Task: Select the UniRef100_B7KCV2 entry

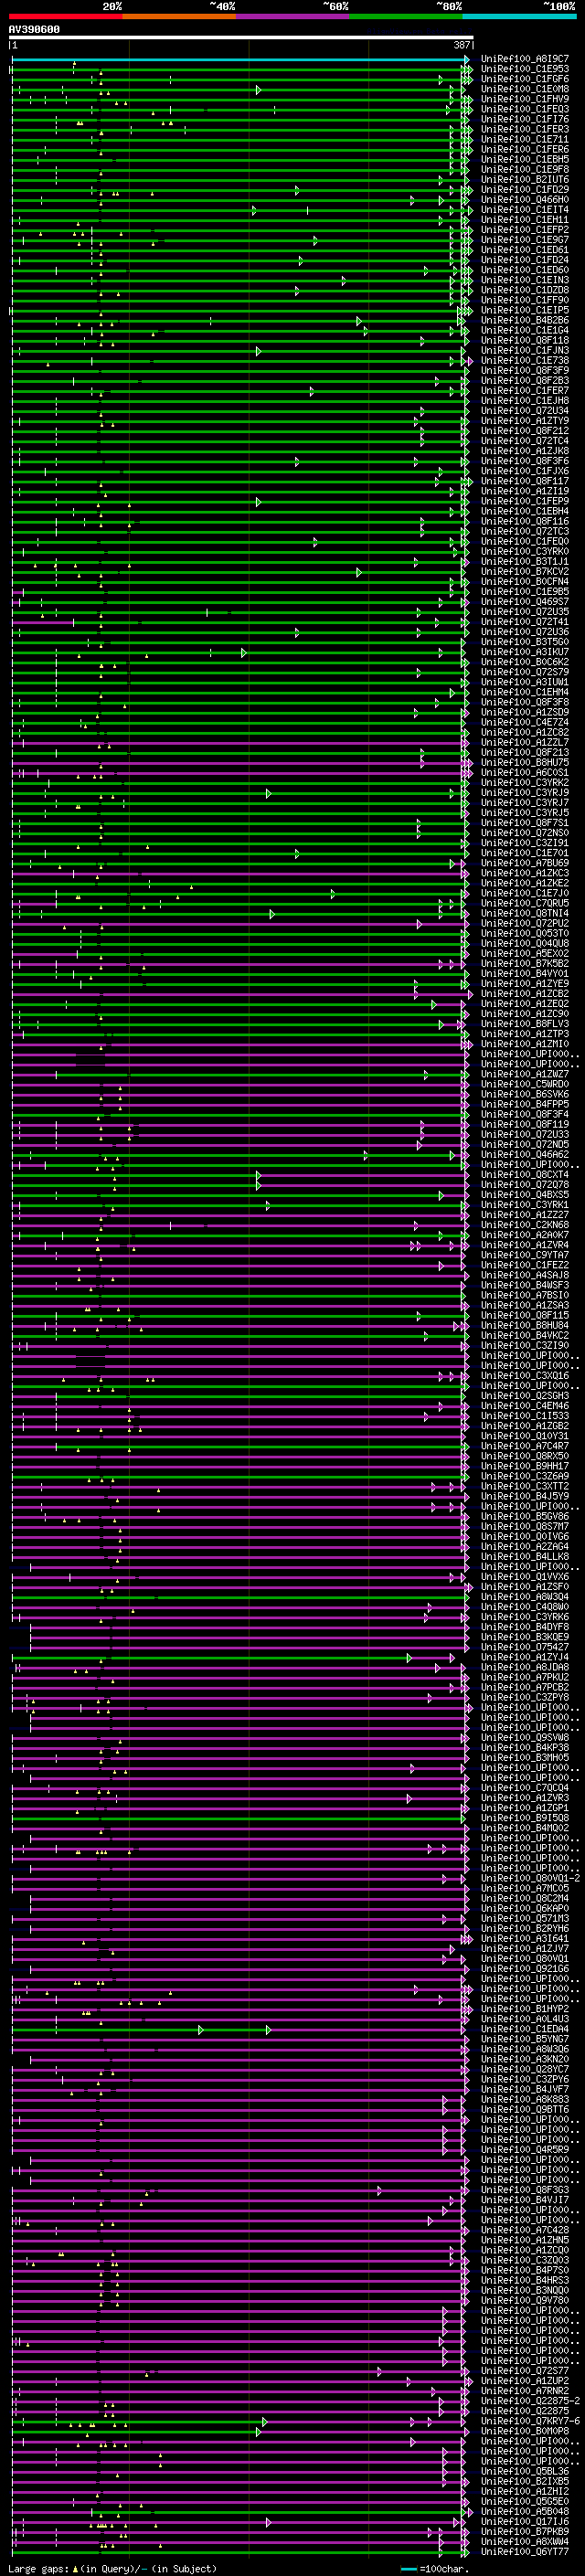Action: [x=525, y=571]
